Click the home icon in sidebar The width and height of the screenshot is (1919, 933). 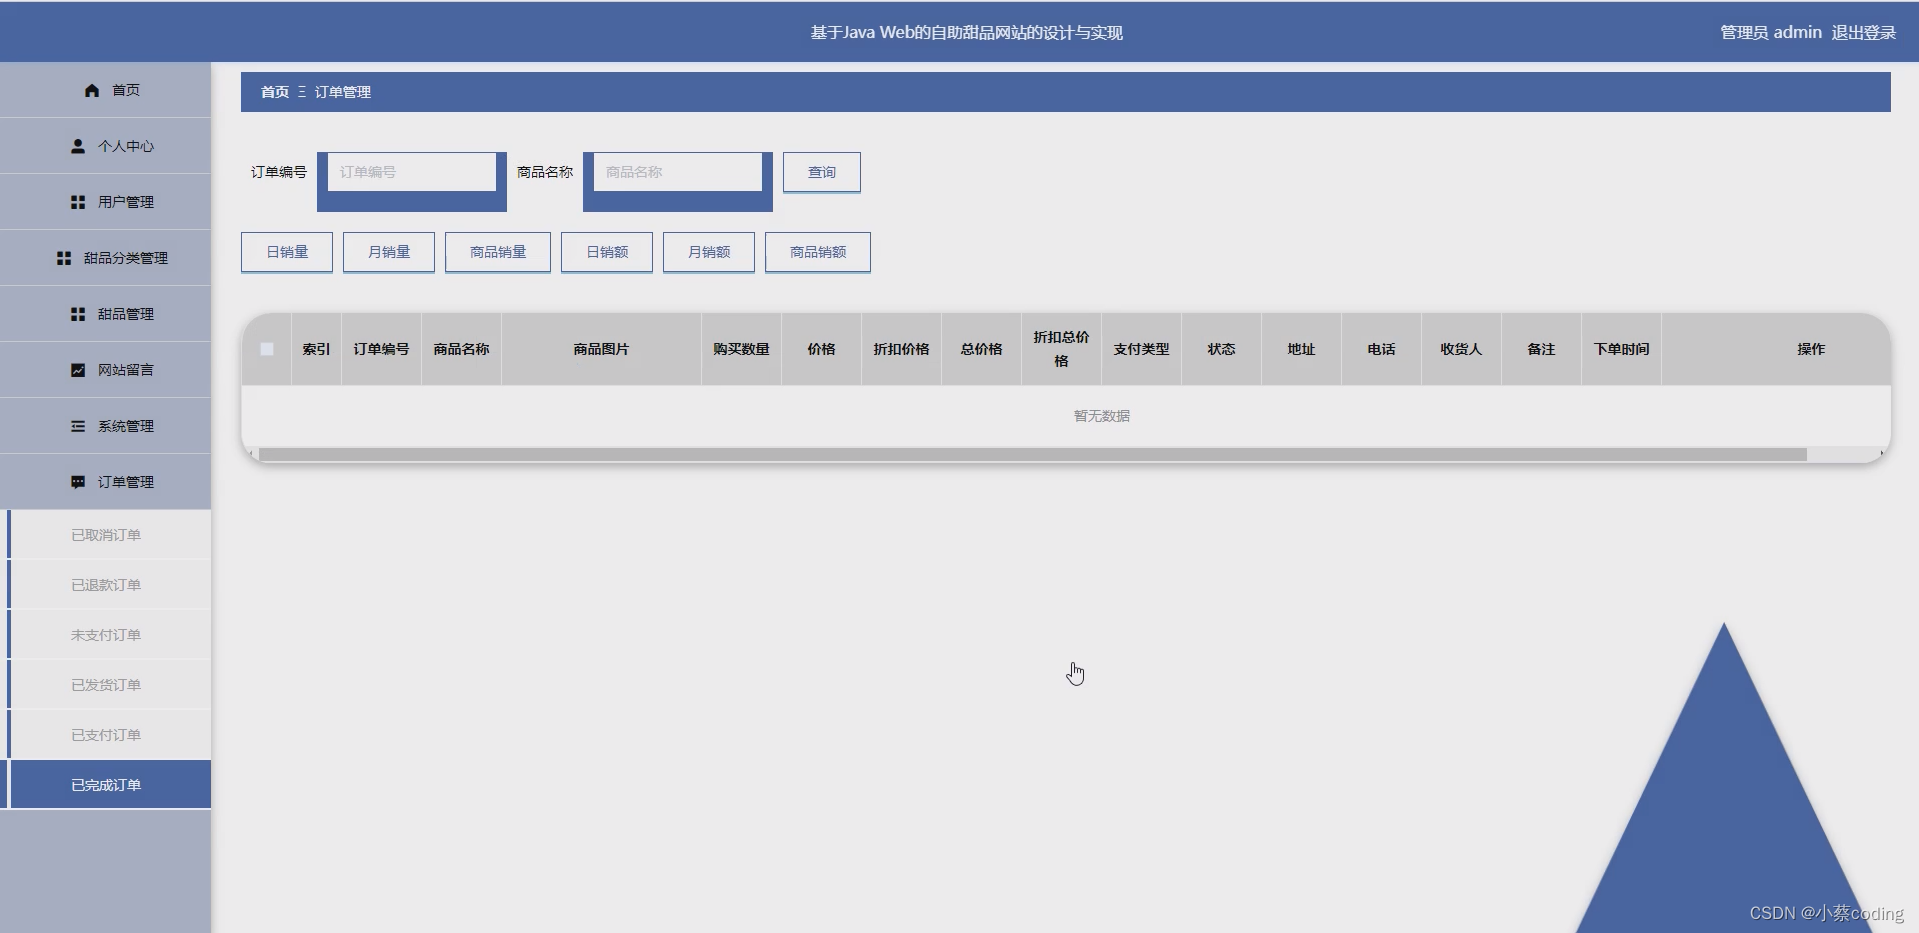pos(92,90)
